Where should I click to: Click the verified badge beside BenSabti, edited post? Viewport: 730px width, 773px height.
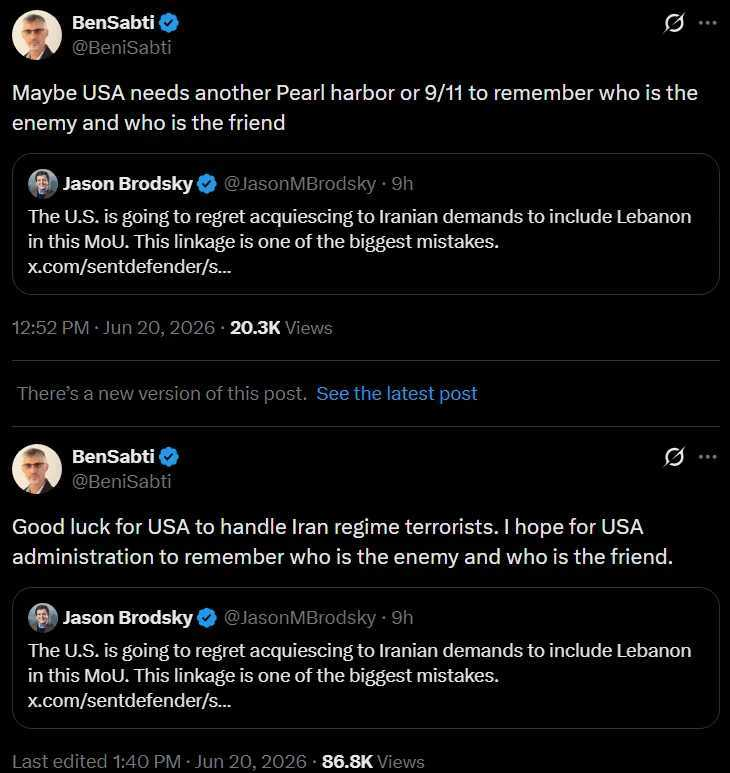(169, 457)
